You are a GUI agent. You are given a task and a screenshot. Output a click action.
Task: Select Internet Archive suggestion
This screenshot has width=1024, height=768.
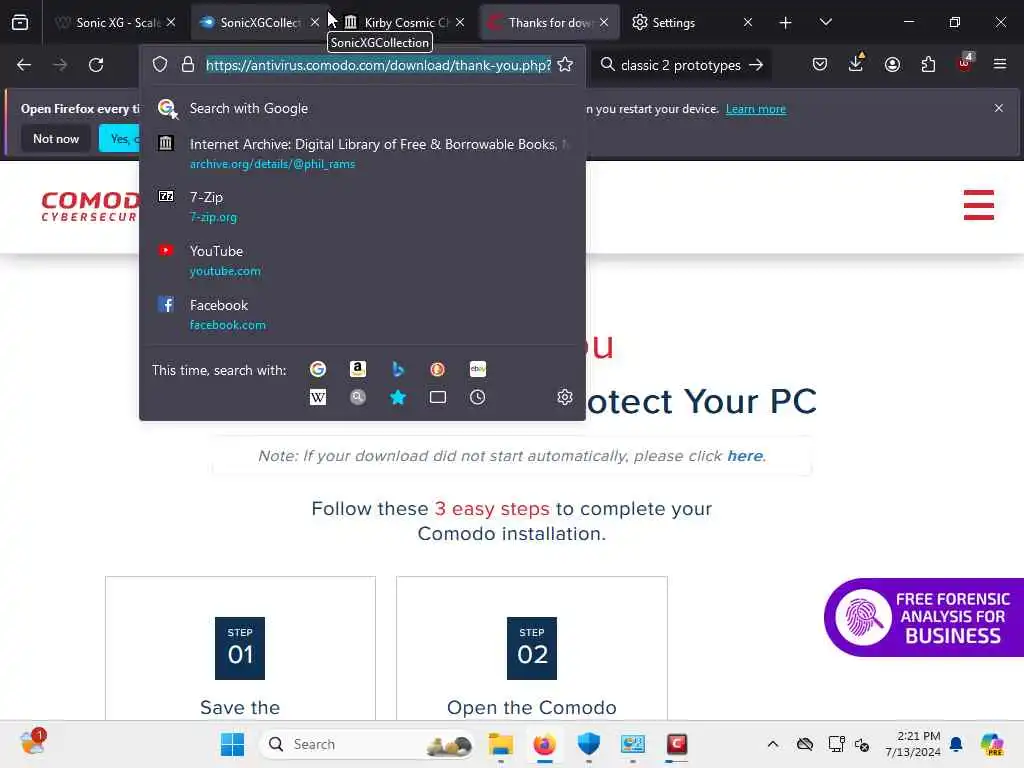click(x=362, y=153)
